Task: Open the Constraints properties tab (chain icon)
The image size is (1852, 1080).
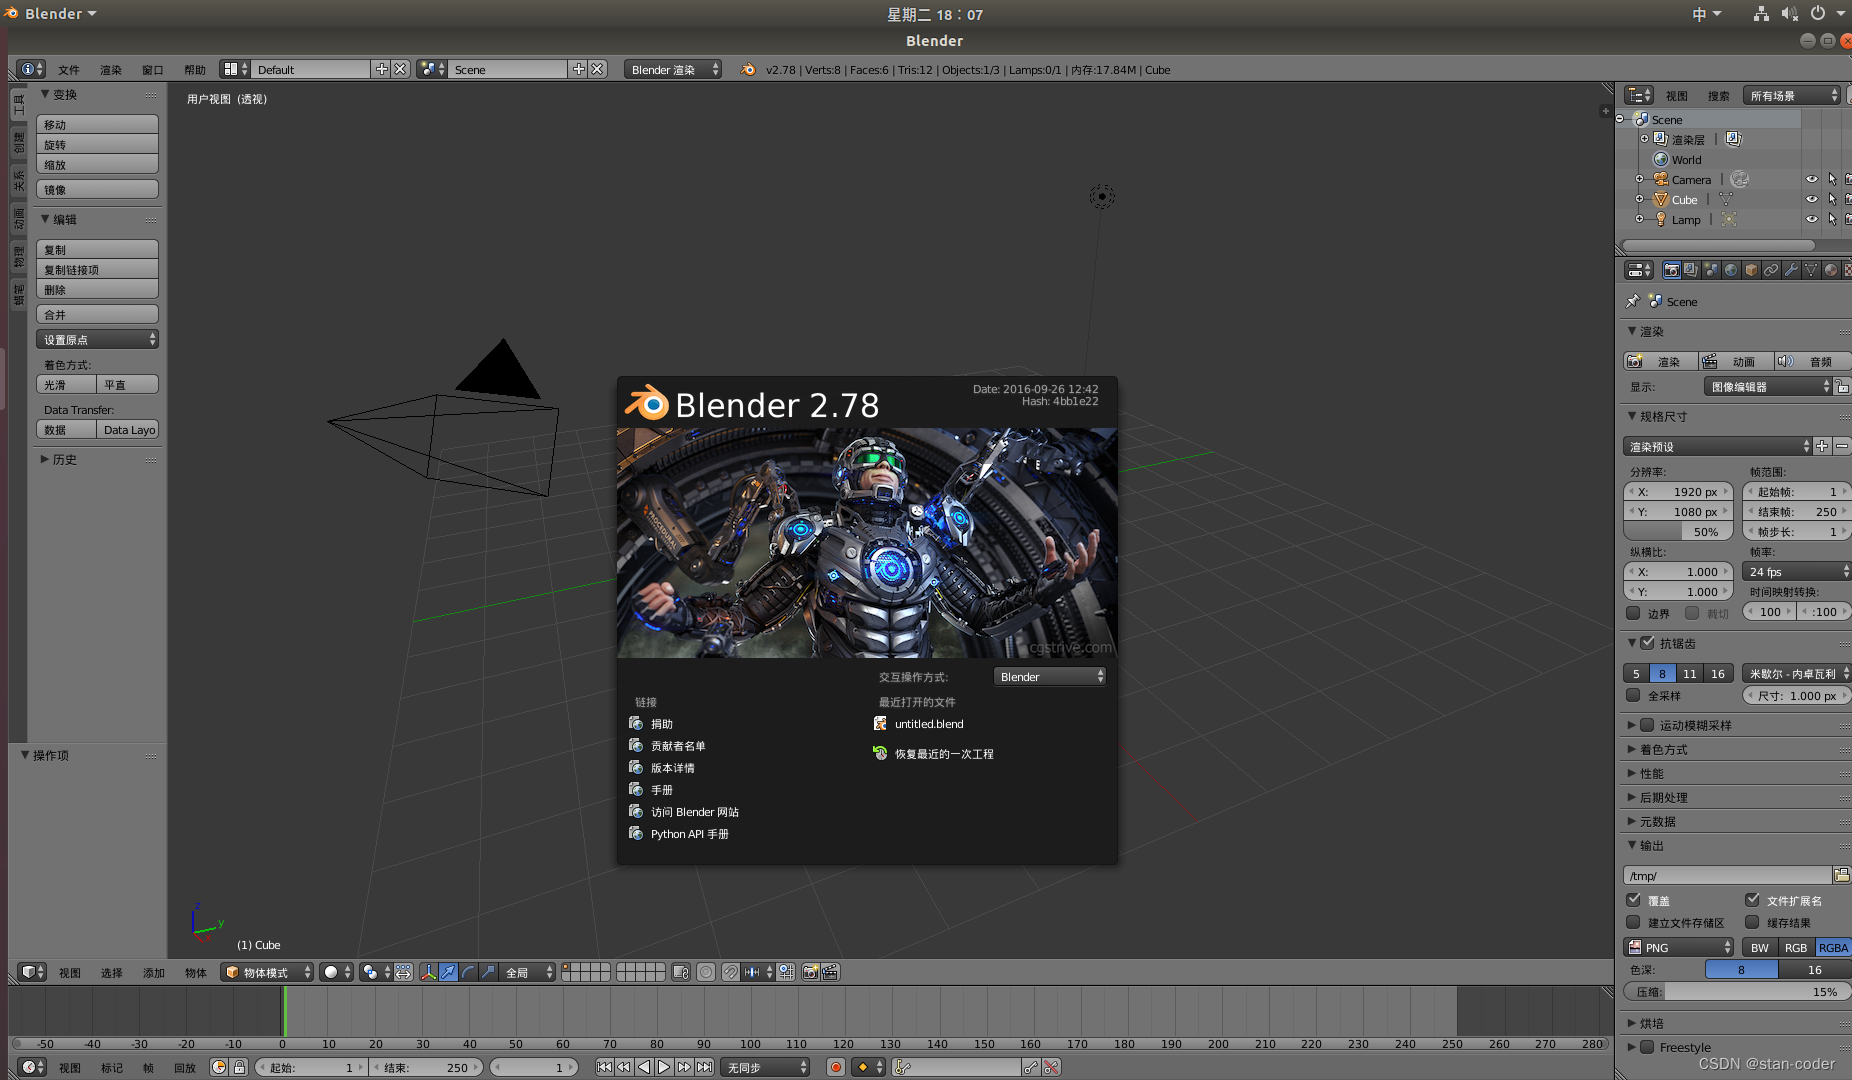Action: tap(1771, 270)
